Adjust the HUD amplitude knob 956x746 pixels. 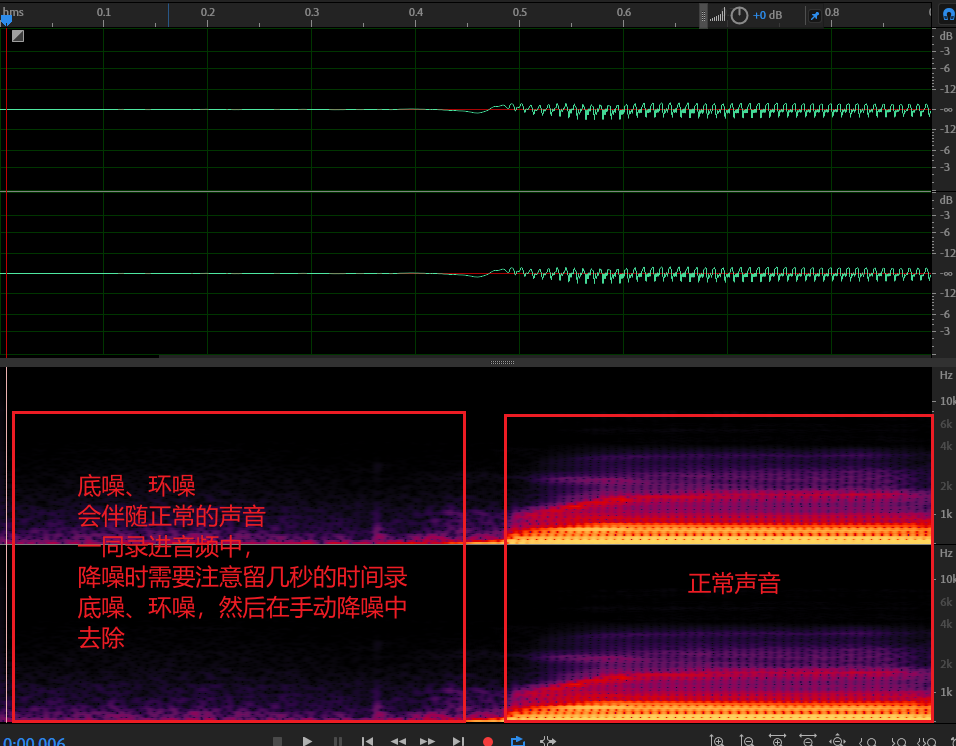[739, 15]
